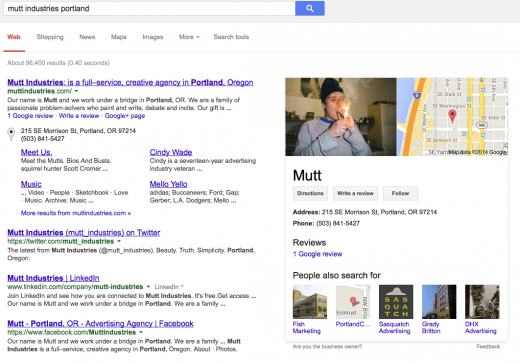Open the 'Mello Yello' sitelink

pyautogui.click(x=168, y=184)
